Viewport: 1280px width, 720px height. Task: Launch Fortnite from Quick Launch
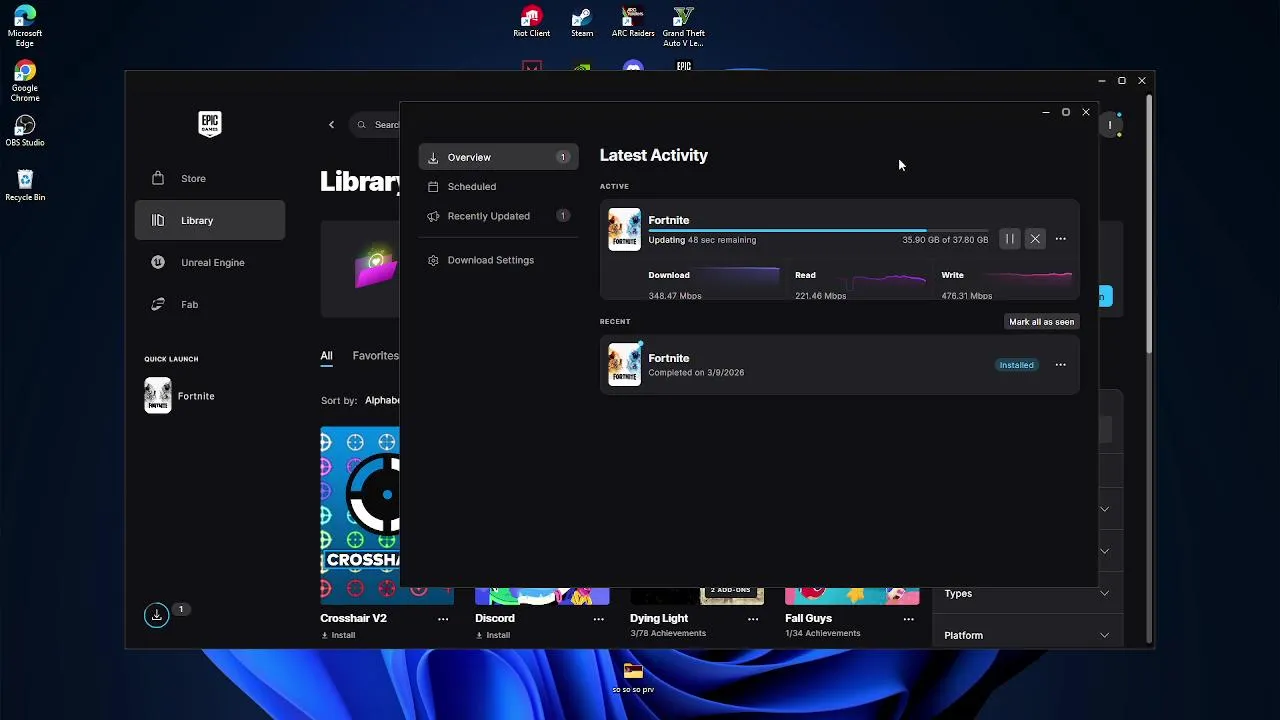pyautogui.click(x=180, y=396)
